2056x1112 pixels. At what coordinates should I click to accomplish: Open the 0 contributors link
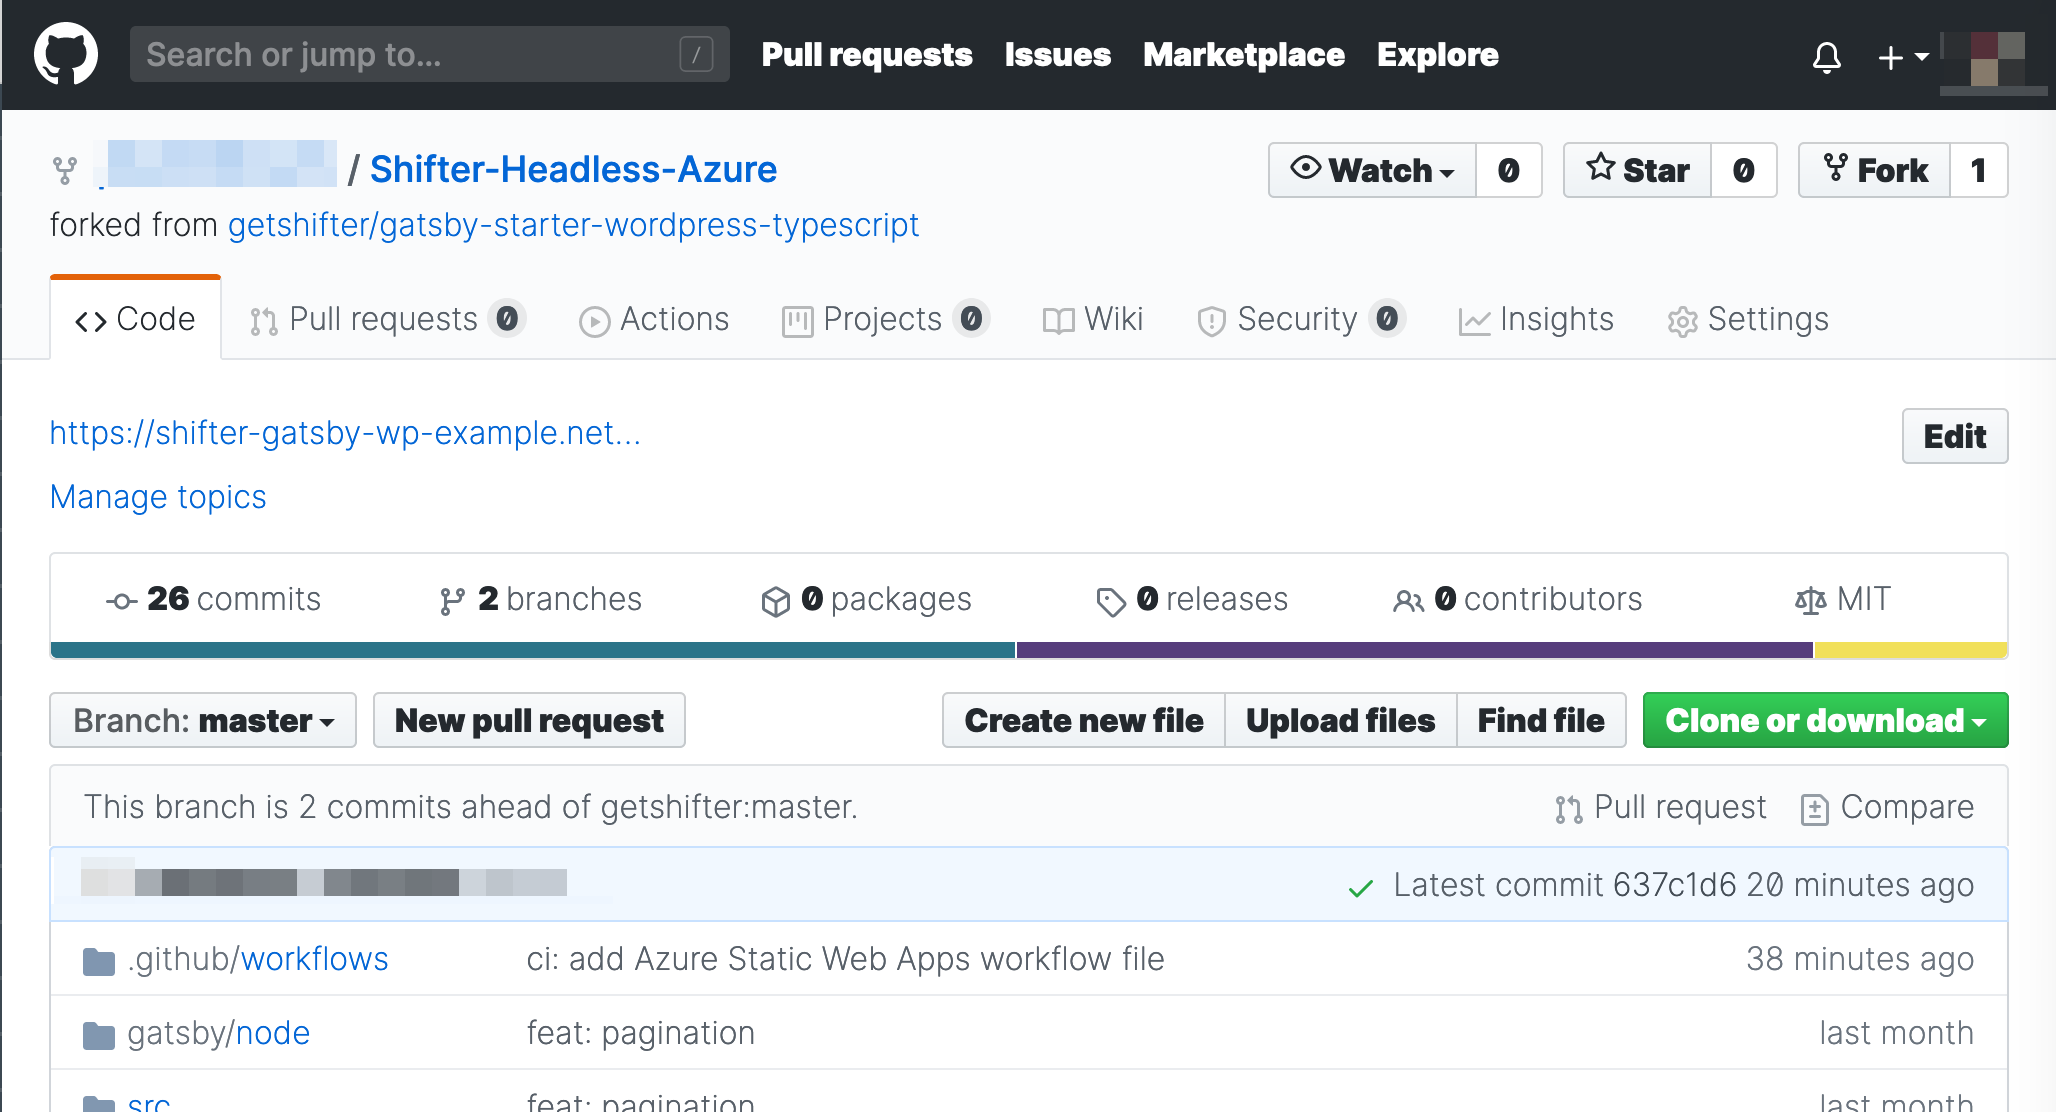pyautogui.click(x=1517, y=599)
